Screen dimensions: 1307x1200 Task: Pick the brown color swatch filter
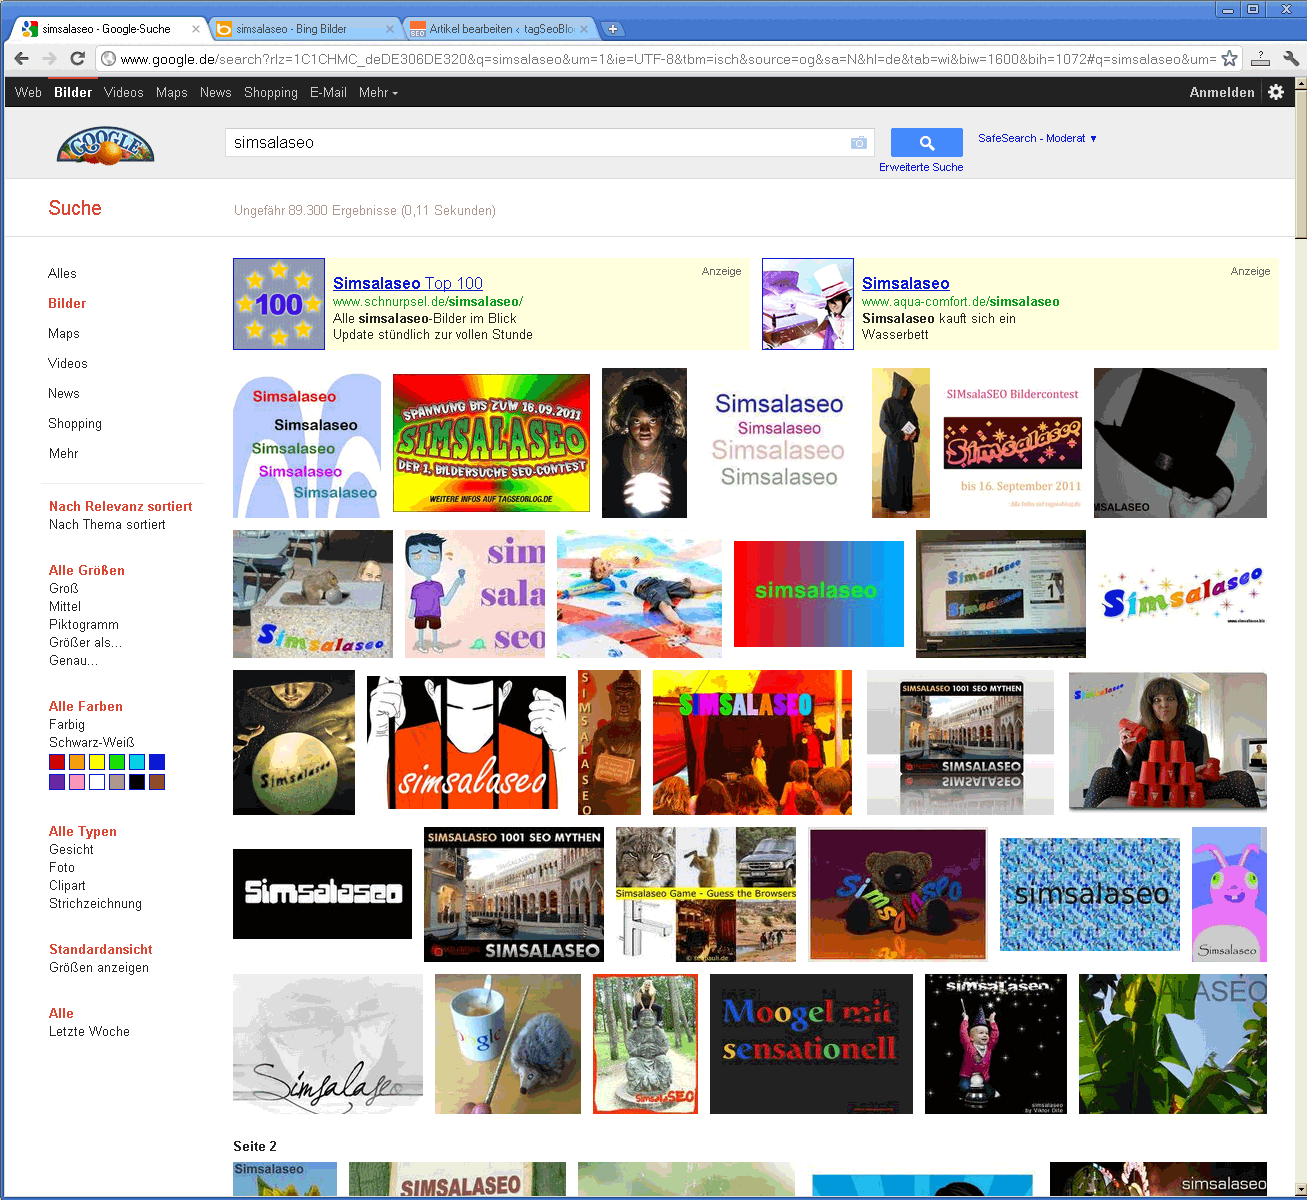click(x=157, y=782)
